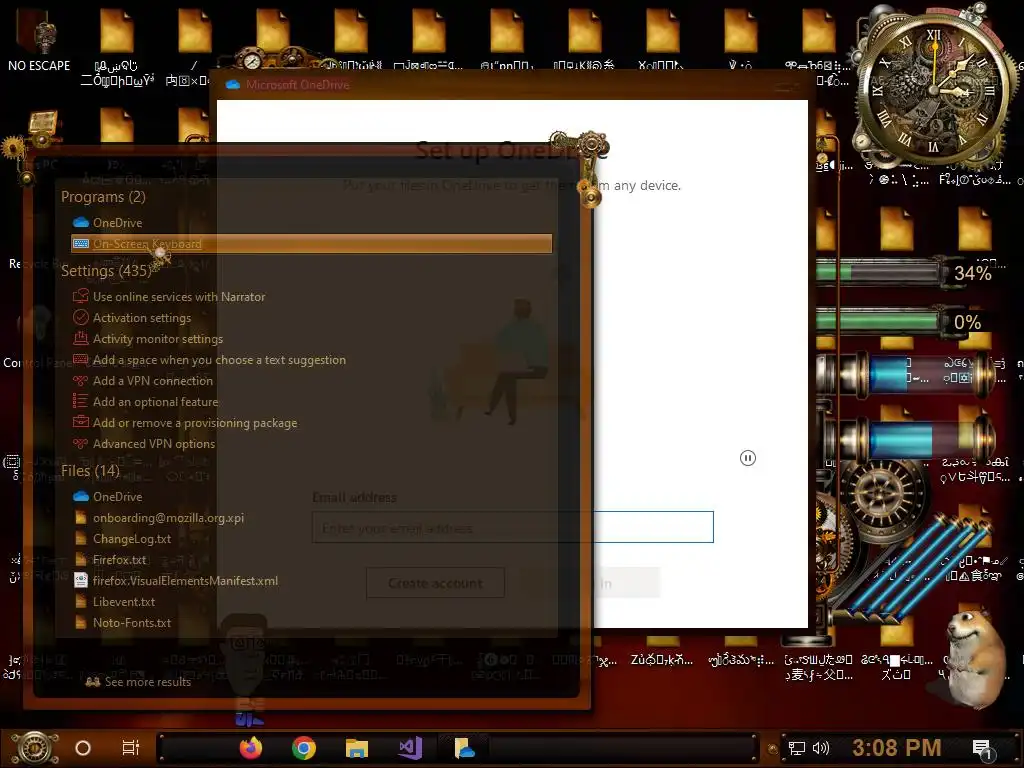Viewport: 1024px width, 768px height.
Task: Click the 34% usage meter bar
Action: [x=878, y=272]
